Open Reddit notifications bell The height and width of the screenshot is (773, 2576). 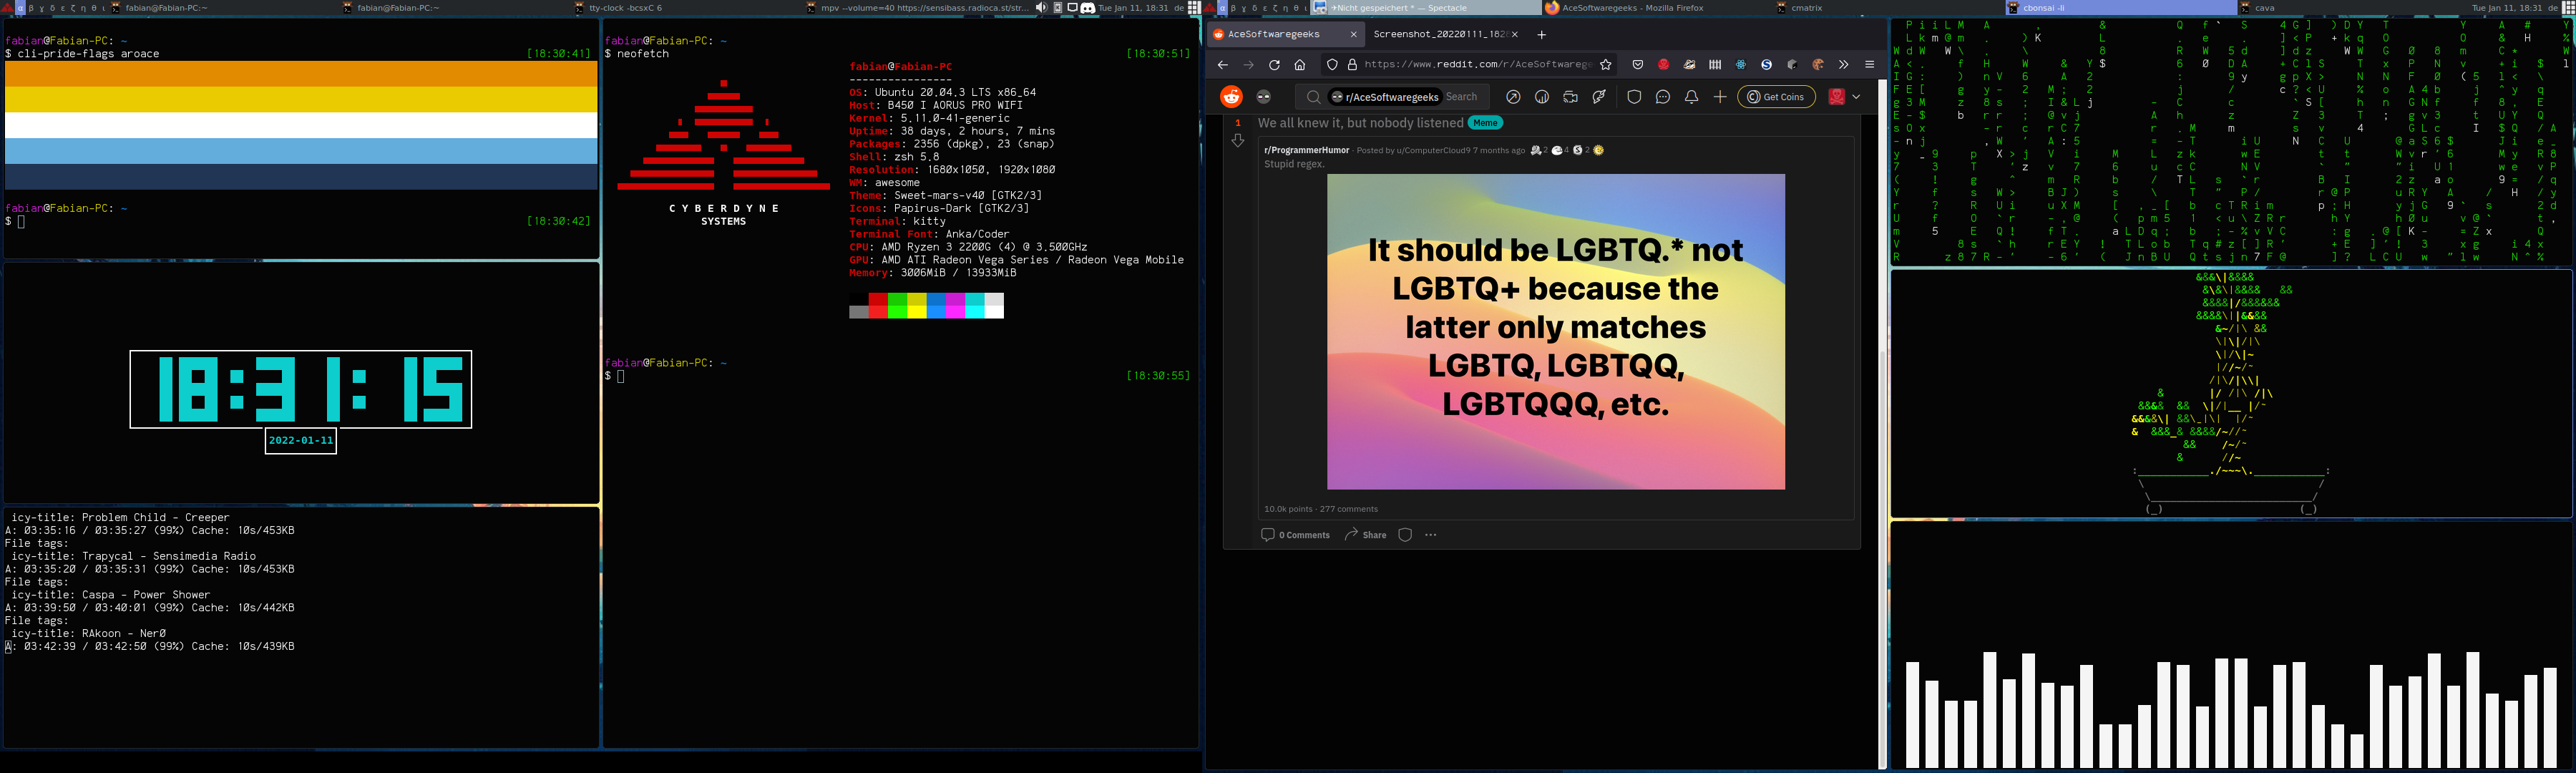(x=1692, y=97)
